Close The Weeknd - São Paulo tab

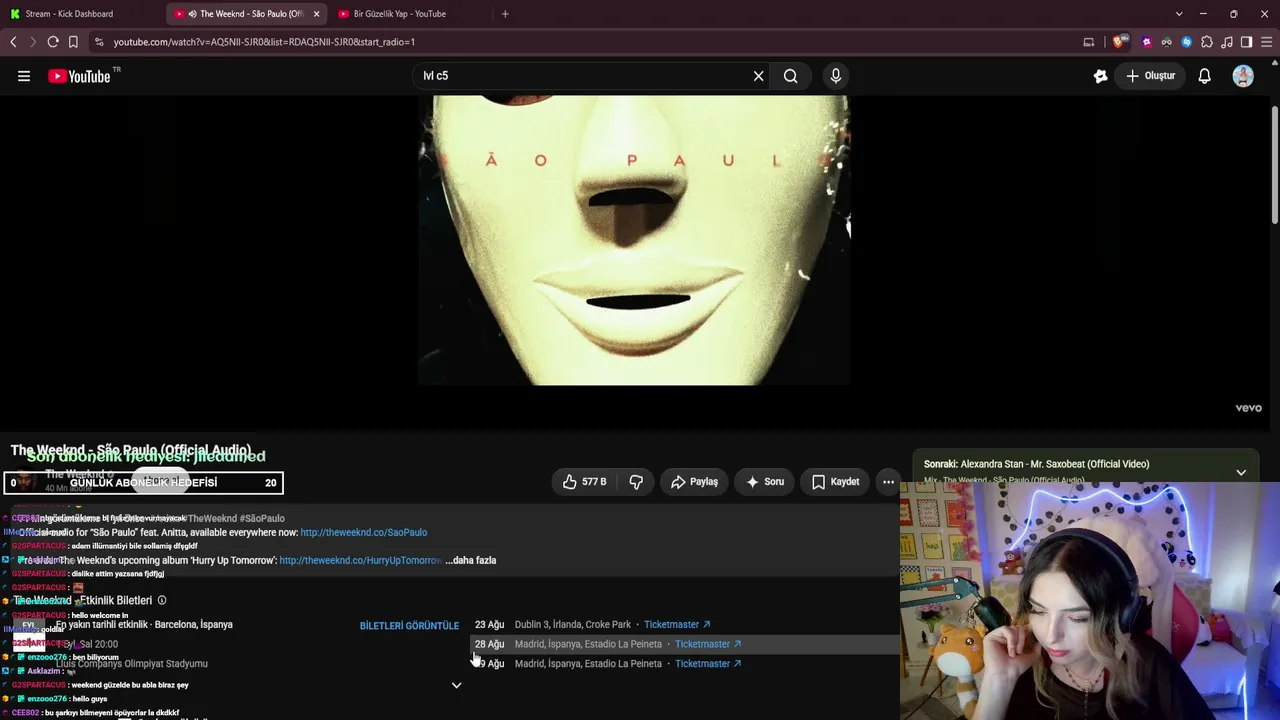point(317,14)
